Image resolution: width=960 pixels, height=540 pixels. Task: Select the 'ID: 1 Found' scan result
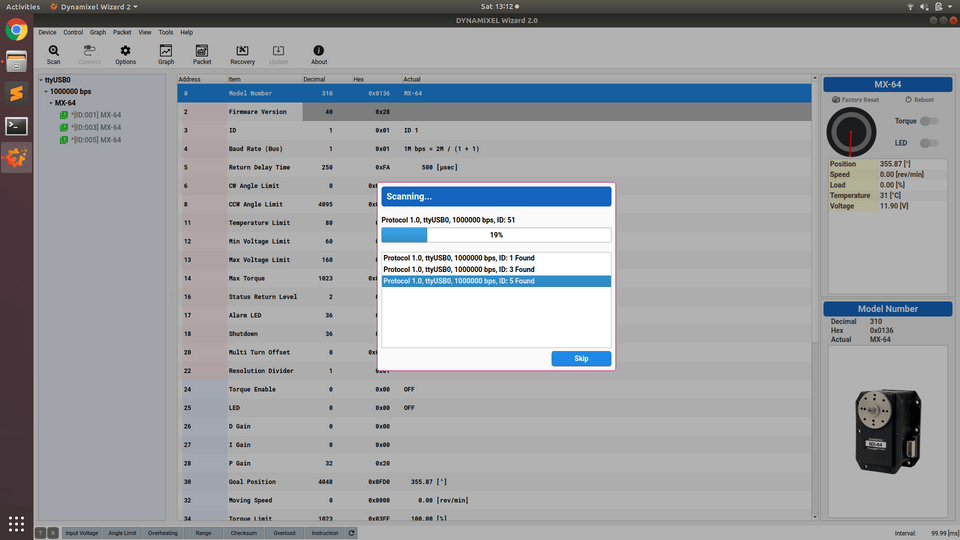[x=496, y=258]
